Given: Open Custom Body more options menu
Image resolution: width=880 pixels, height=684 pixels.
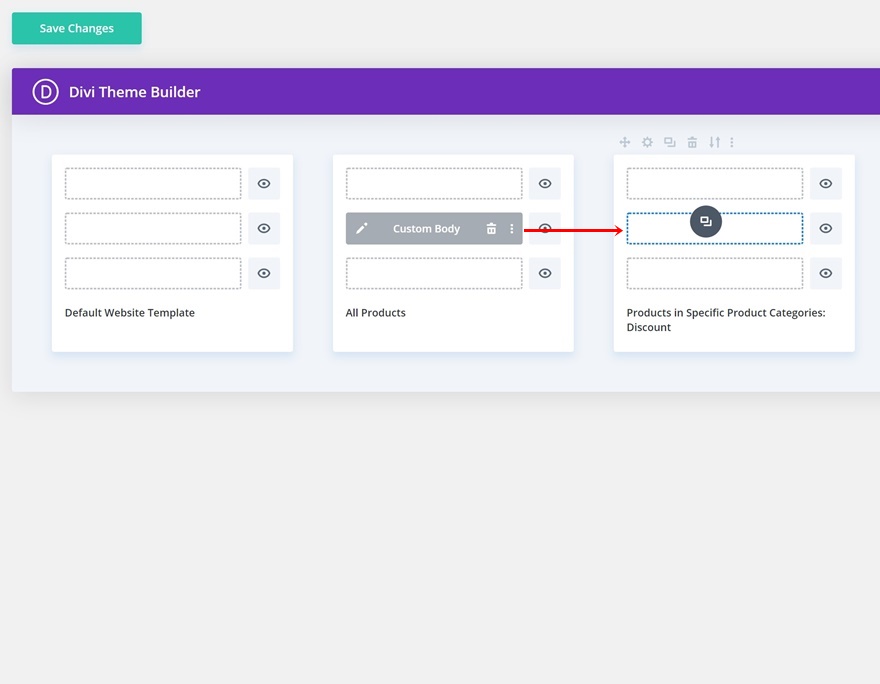Looking at the screenshot, I should [511, 228].
